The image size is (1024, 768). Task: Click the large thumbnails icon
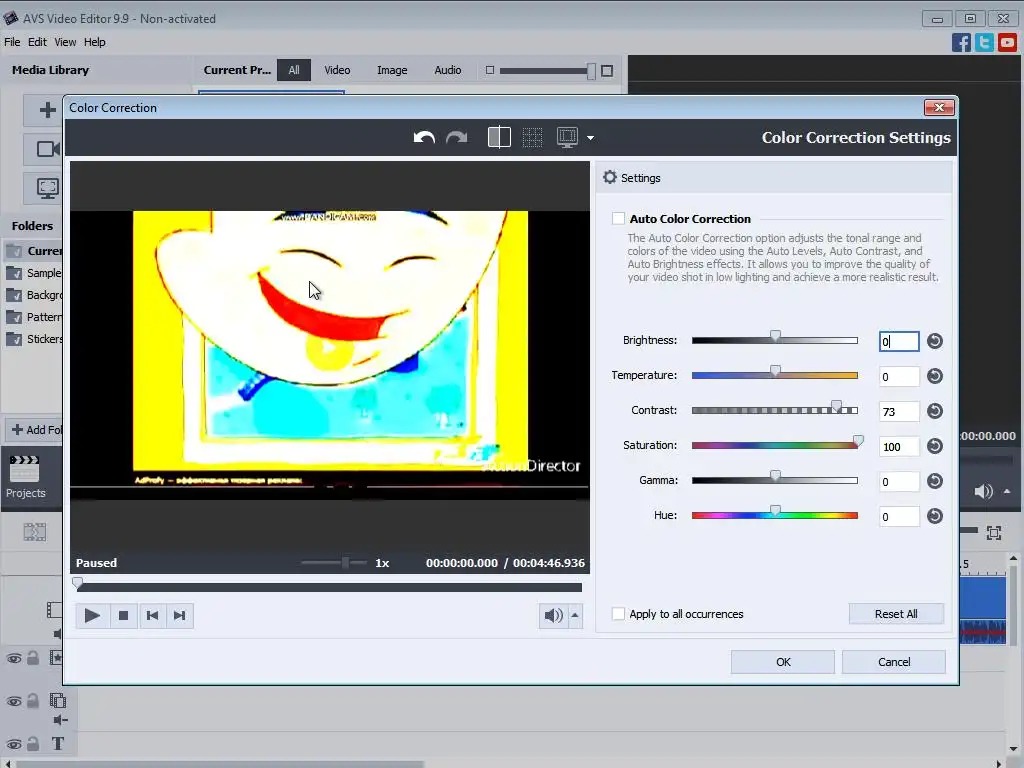pos(607,71)
